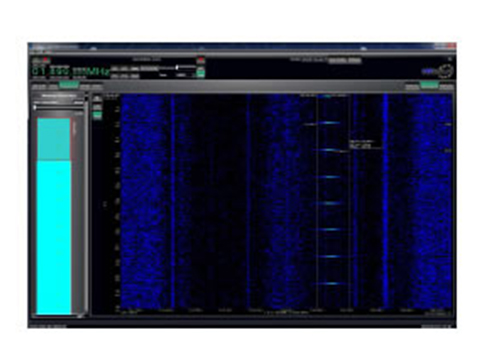This screenshot has height=360, width=480.
Task: Toggle the highlighted green tab on the right tab row
Action: coord(429,86)
